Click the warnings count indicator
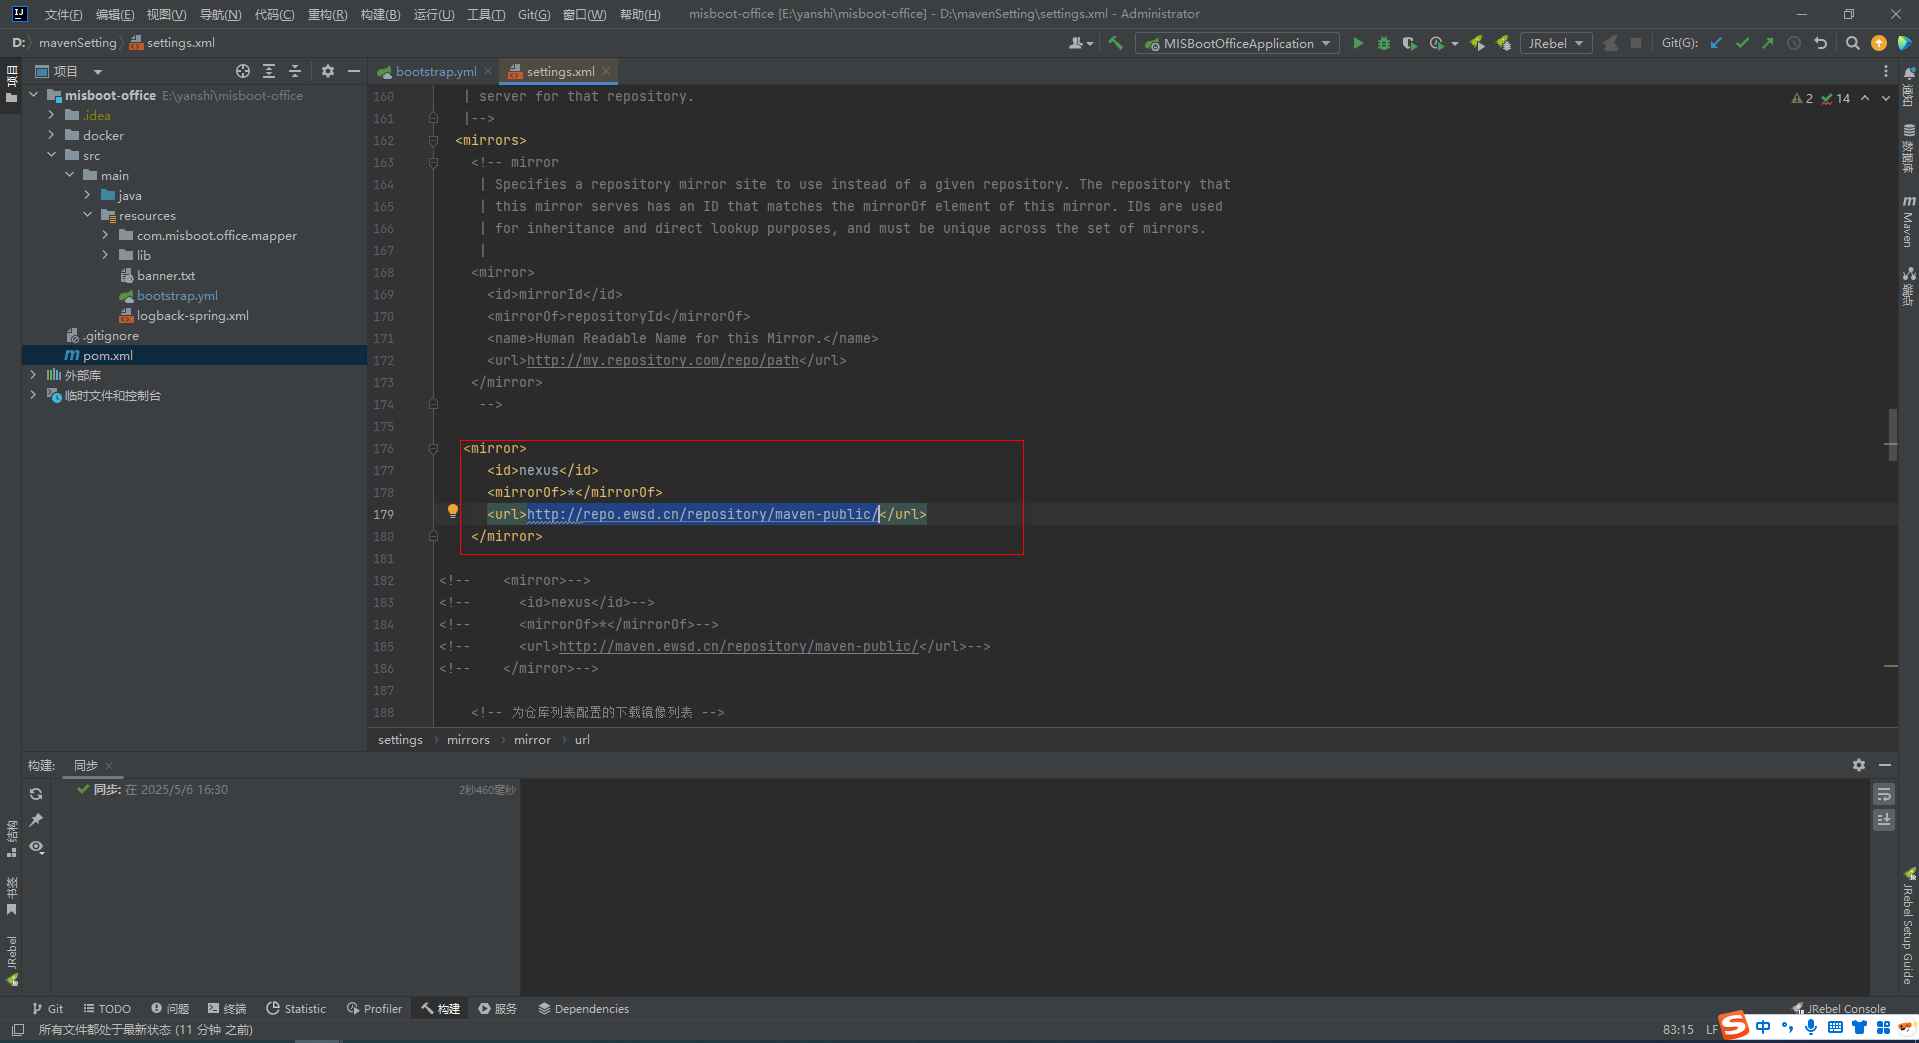The height and width of the screenshot is (1043, 1919). click(1803, 98)
